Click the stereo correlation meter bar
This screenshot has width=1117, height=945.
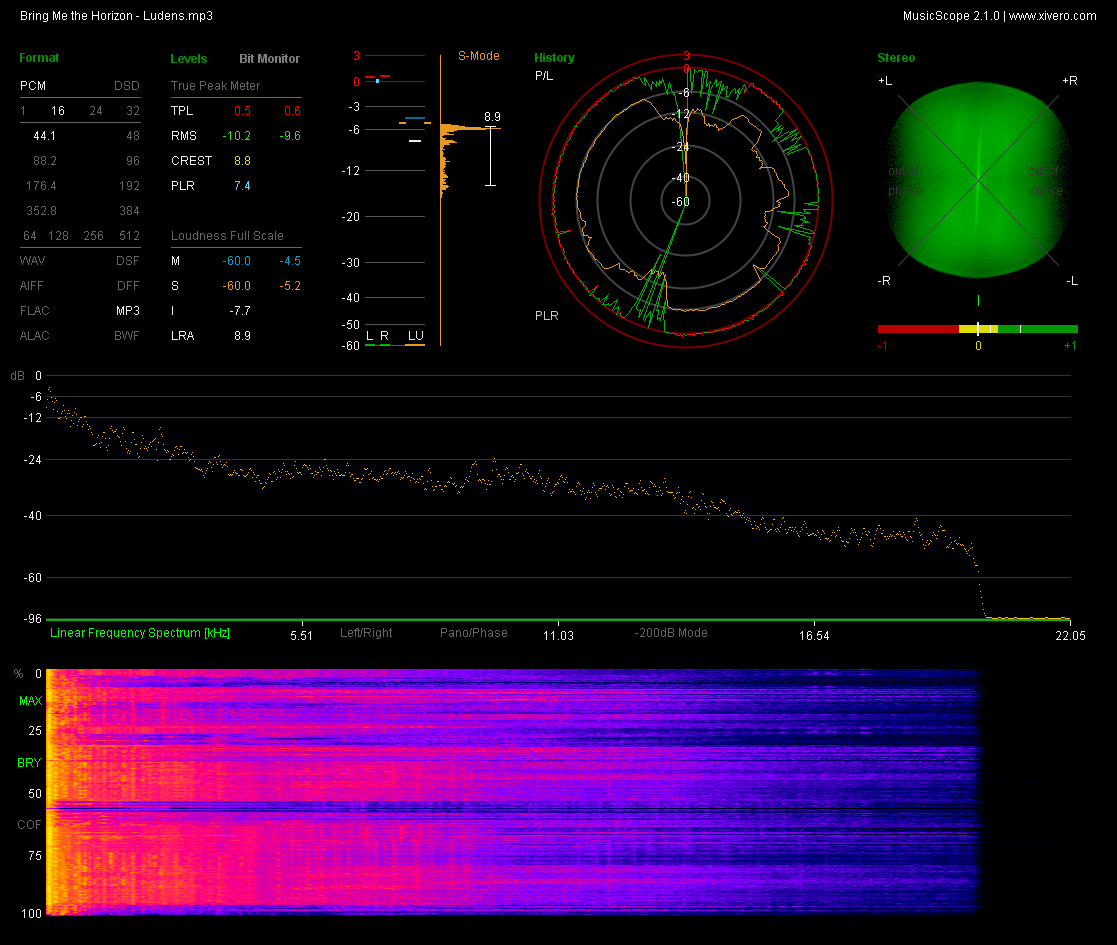[977, 329]
